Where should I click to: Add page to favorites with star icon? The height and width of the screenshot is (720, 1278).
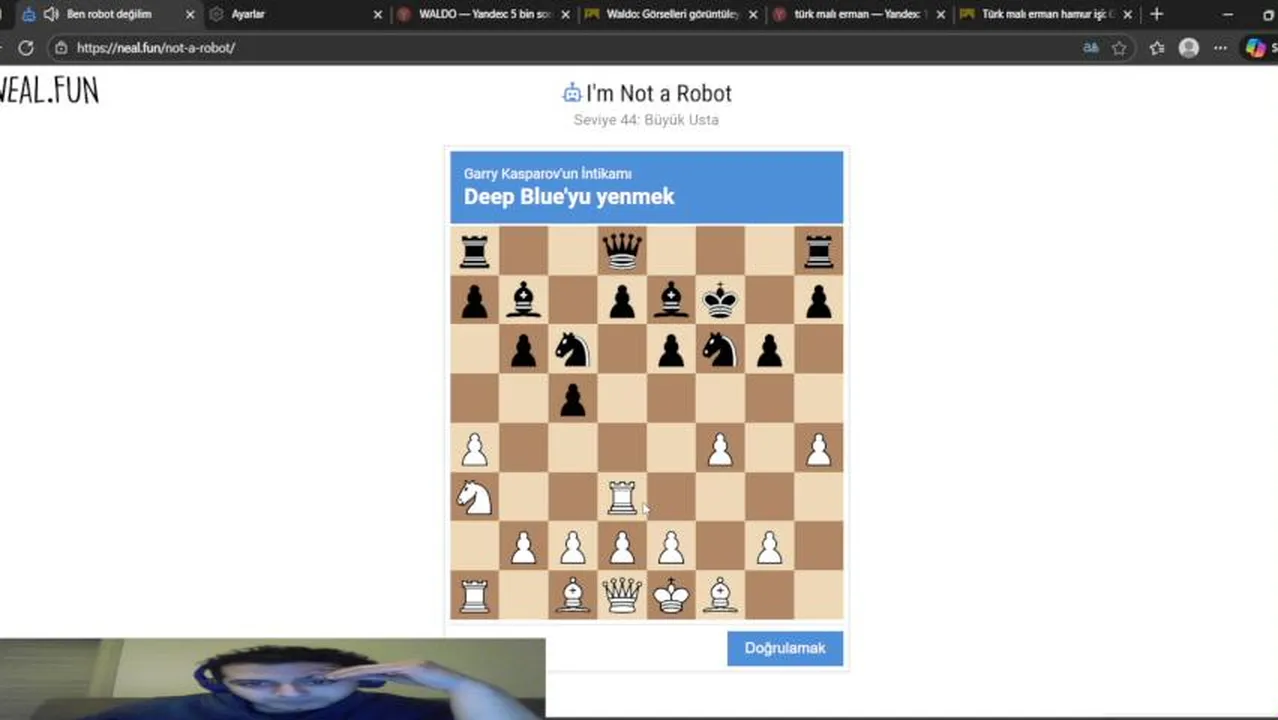pyautogui.click(x=1120, y=47)
